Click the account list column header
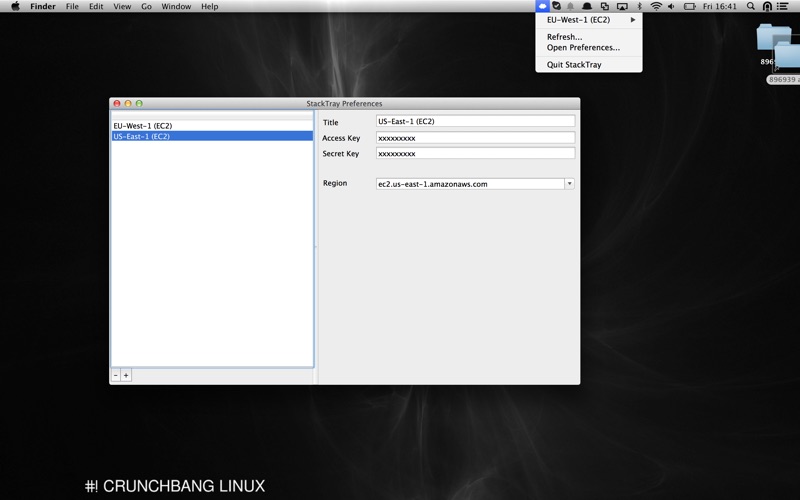800x500 pixels. pyautogui.click(x=212, y=116)
